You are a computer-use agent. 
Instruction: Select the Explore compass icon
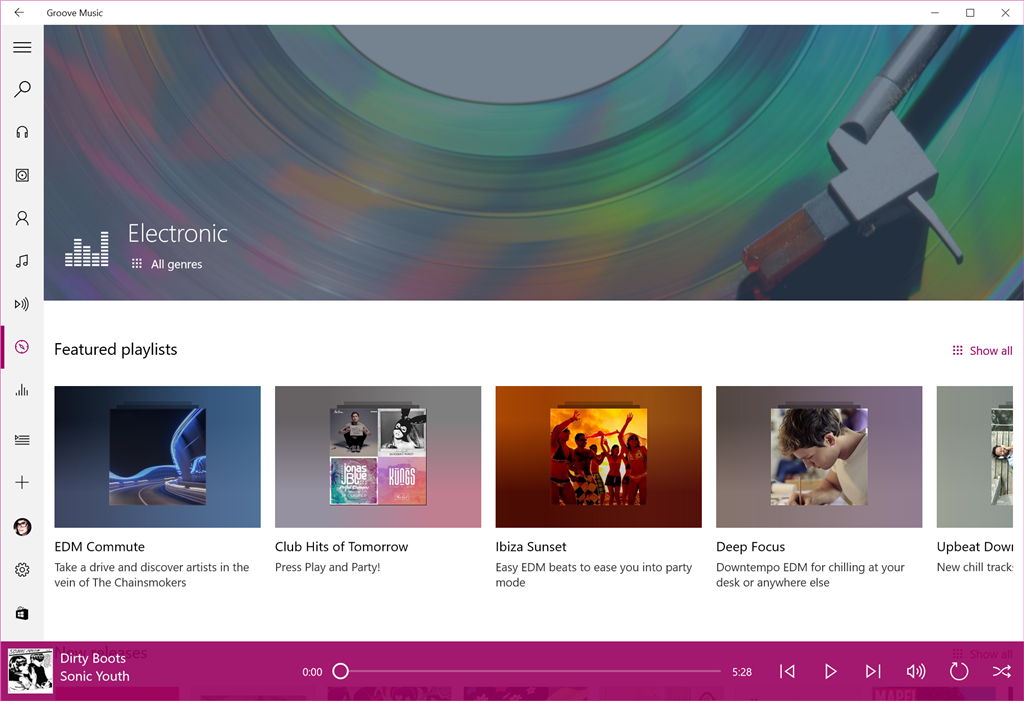pos(22,347)
